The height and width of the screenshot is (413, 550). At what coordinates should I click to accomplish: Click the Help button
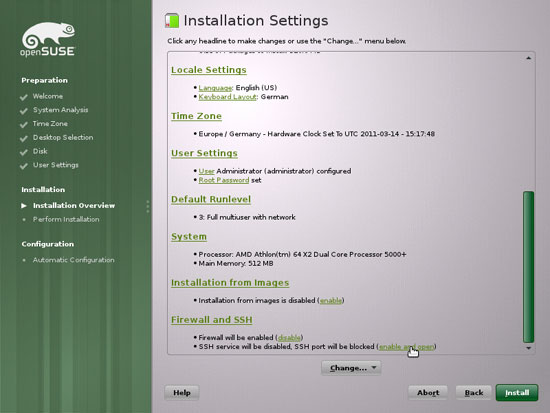click(182, 393)
